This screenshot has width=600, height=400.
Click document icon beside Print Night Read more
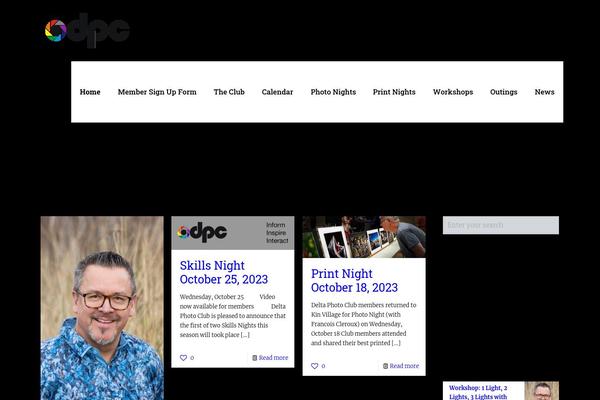tap(385, 366)
